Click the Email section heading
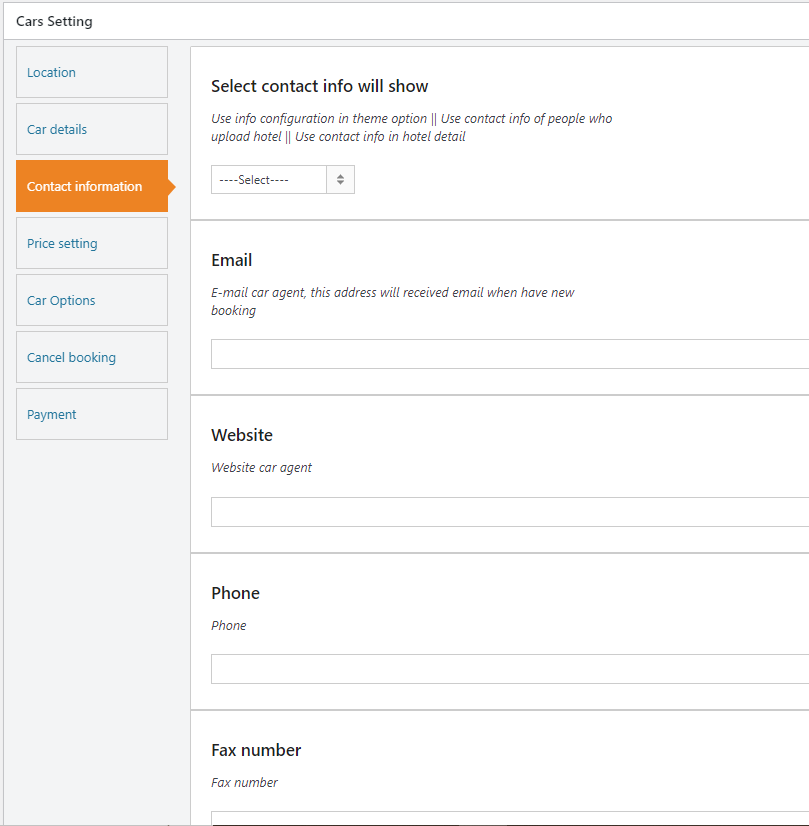The width and height of the screenshot is (809, 826). click(x=232, y=260)
